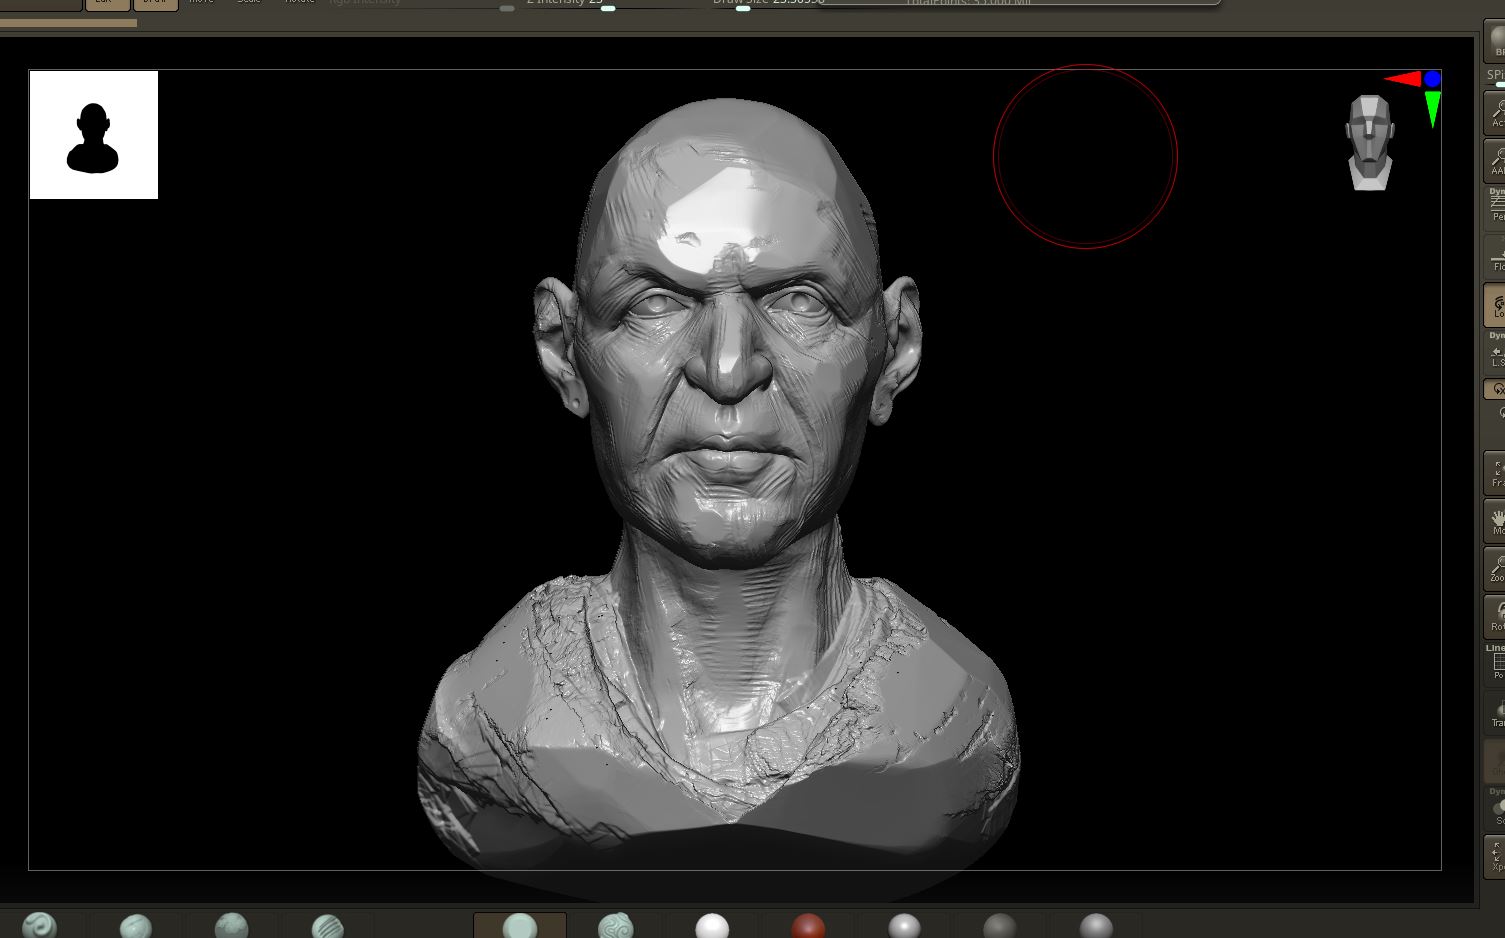1505x938 pixels.
Task: Pick the red wax material sphere
Action: (x=808, y=926)
